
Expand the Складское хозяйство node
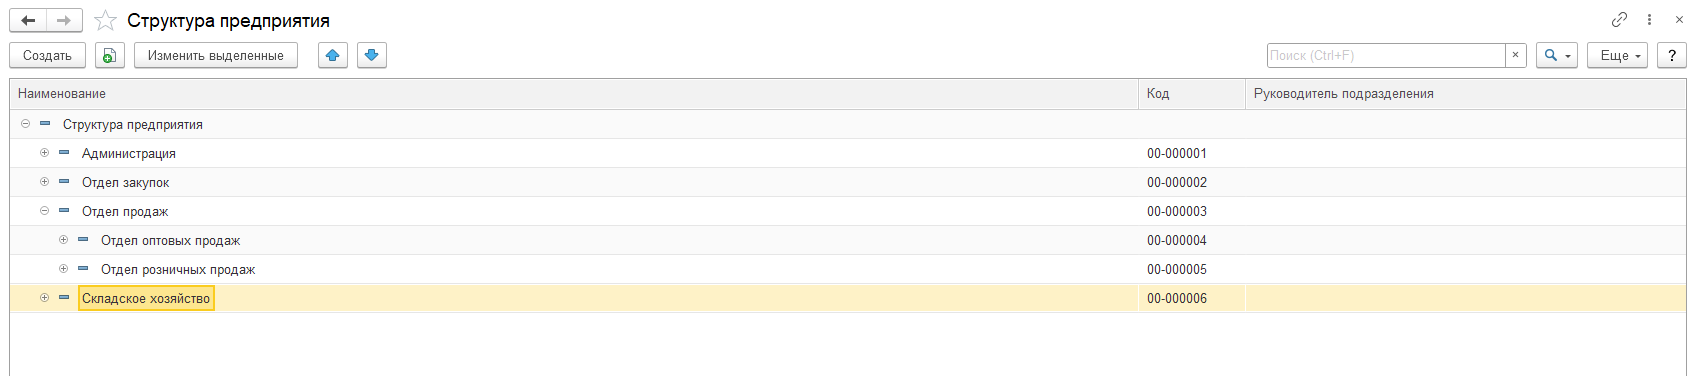44,298
